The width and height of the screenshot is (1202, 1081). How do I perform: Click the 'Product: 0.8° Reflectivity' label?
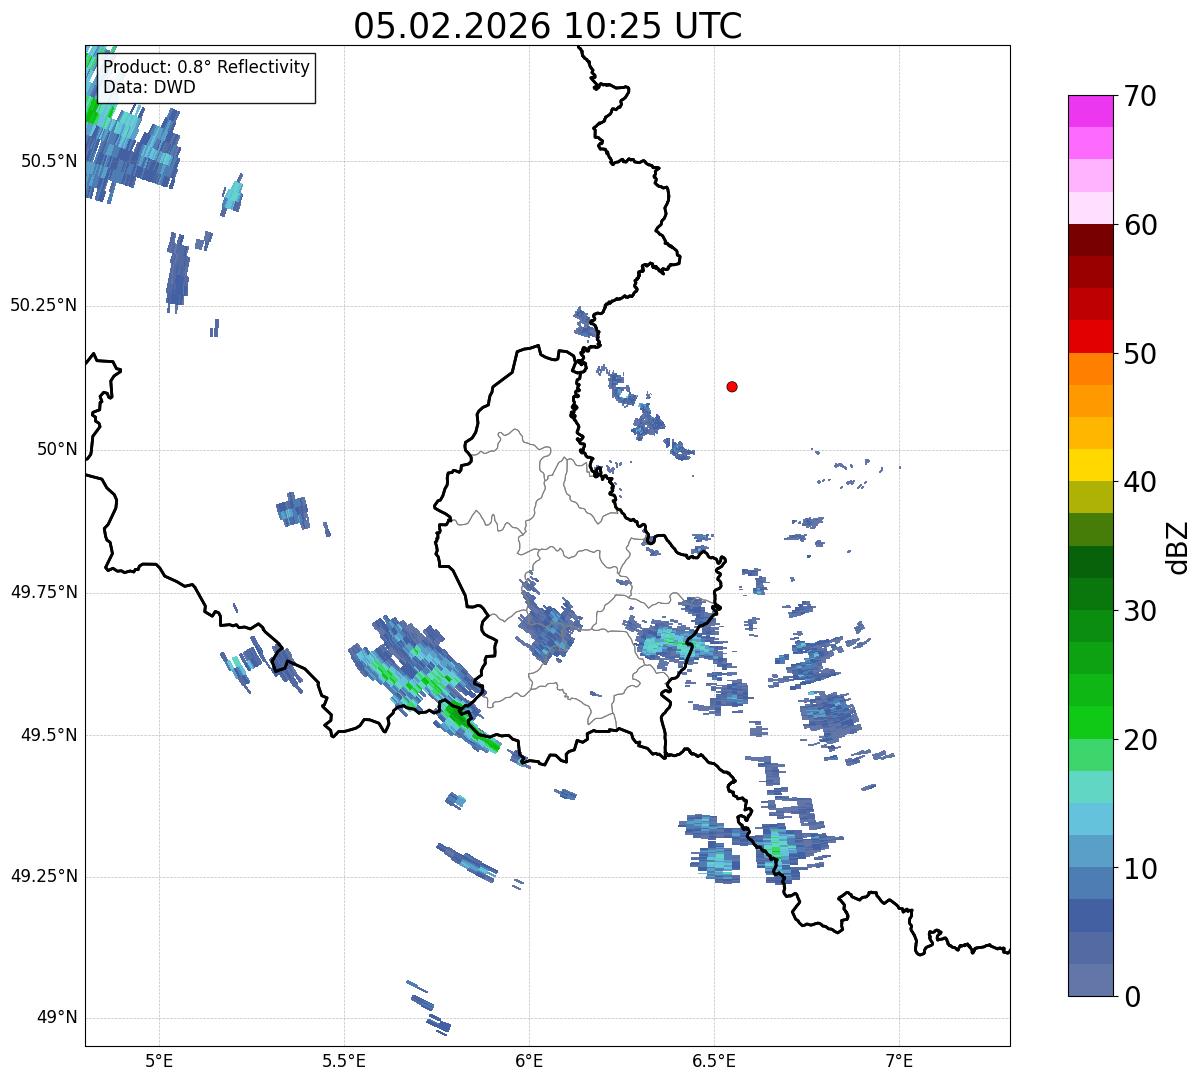click(x=207, y=67)
